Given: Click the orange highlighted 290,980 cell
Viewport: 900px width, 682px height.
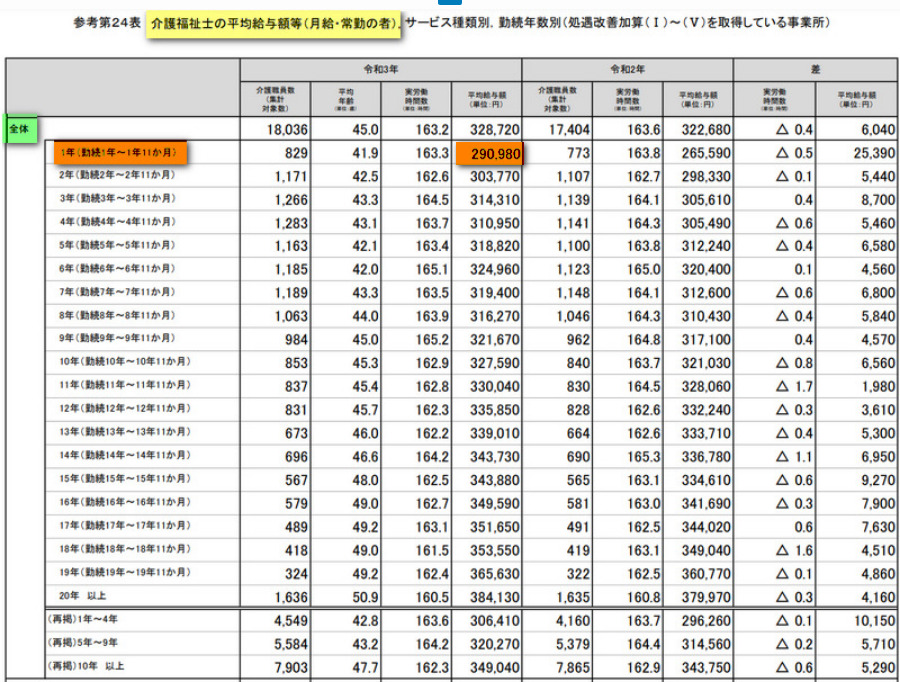Looking at the screenshot, I should pos(489,153).
